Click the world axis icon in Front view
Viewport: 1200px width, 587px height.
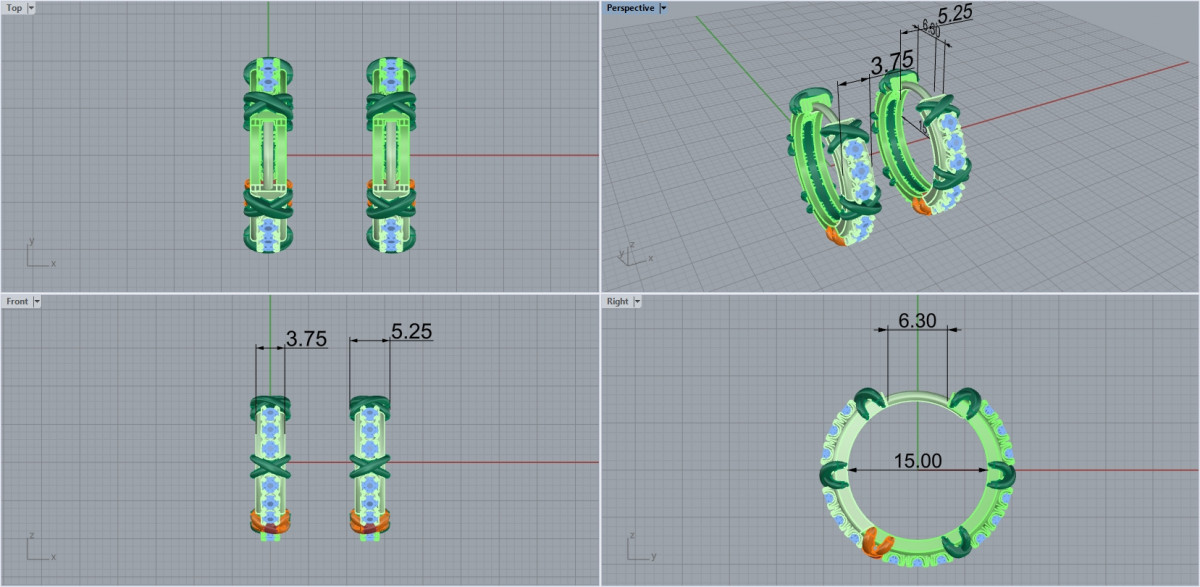[x=40, y=547]
